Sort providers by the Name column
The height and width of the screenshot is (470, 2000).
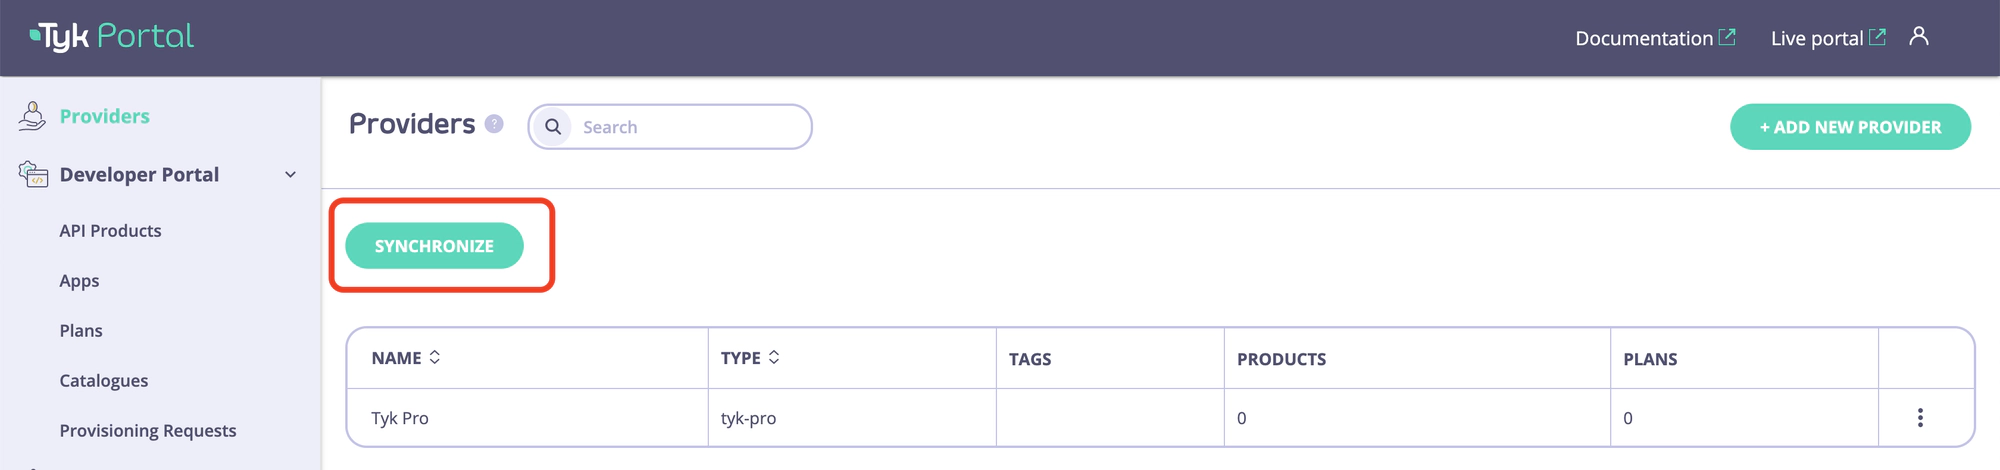(434, 357)
